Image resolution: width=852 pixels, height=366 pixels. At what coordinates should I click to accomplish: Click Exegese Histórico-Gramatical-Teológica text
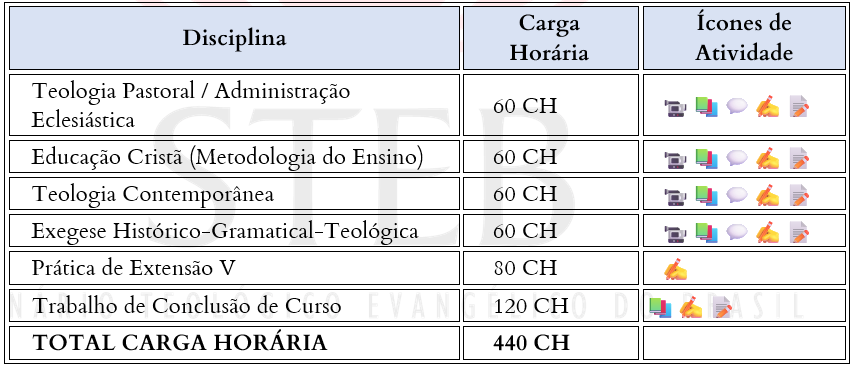(x=225, y=231)
